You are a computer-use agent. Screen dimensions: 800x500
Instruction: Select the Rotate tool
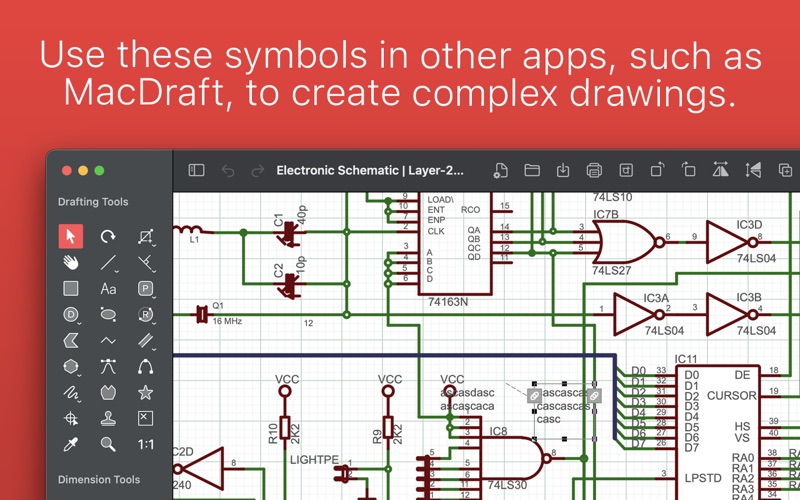pos(108,236)
